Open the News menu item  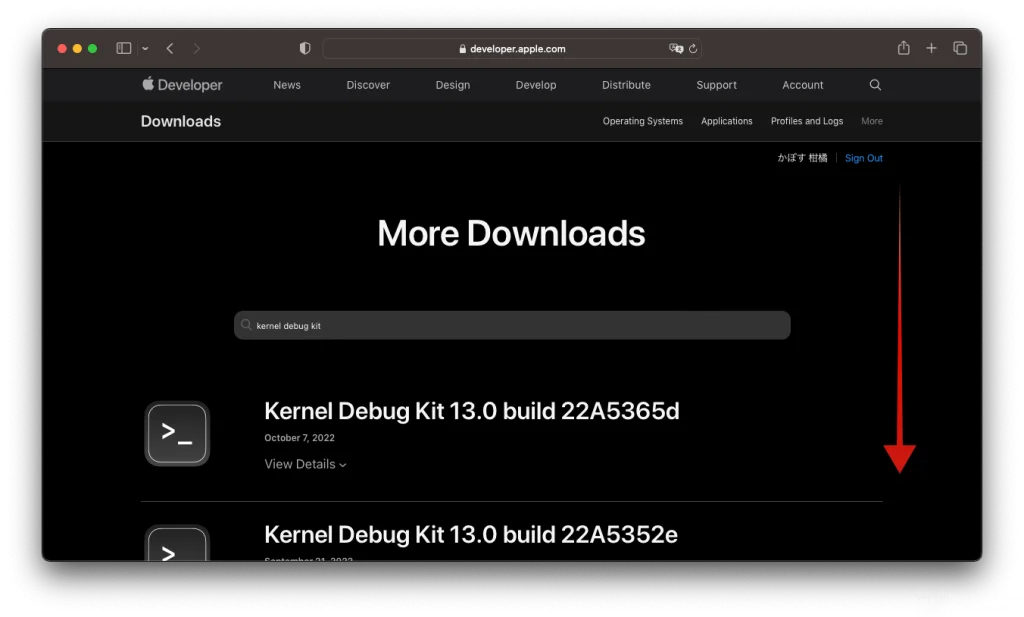tap(287, 85)
